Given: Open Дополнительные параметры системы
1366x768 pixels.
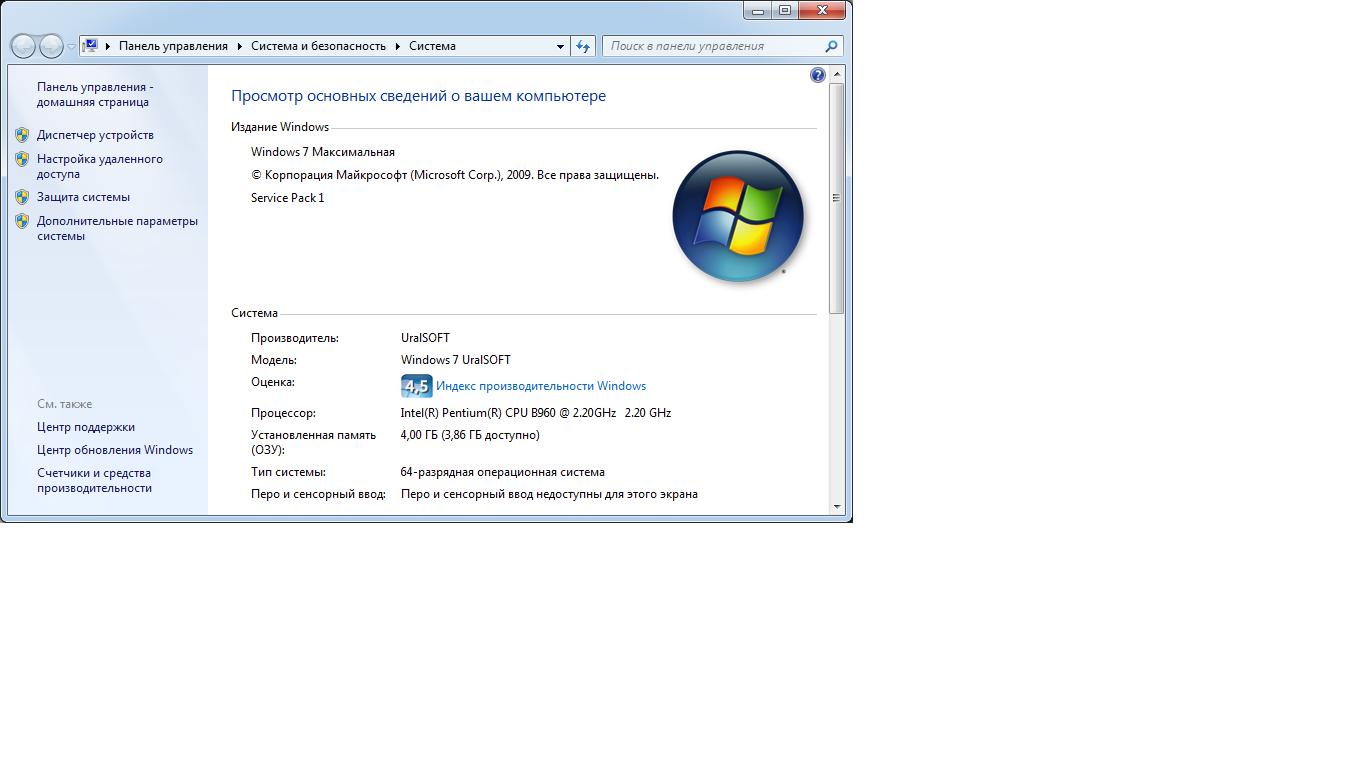Looking at the screenshot, I should point(117,228).
